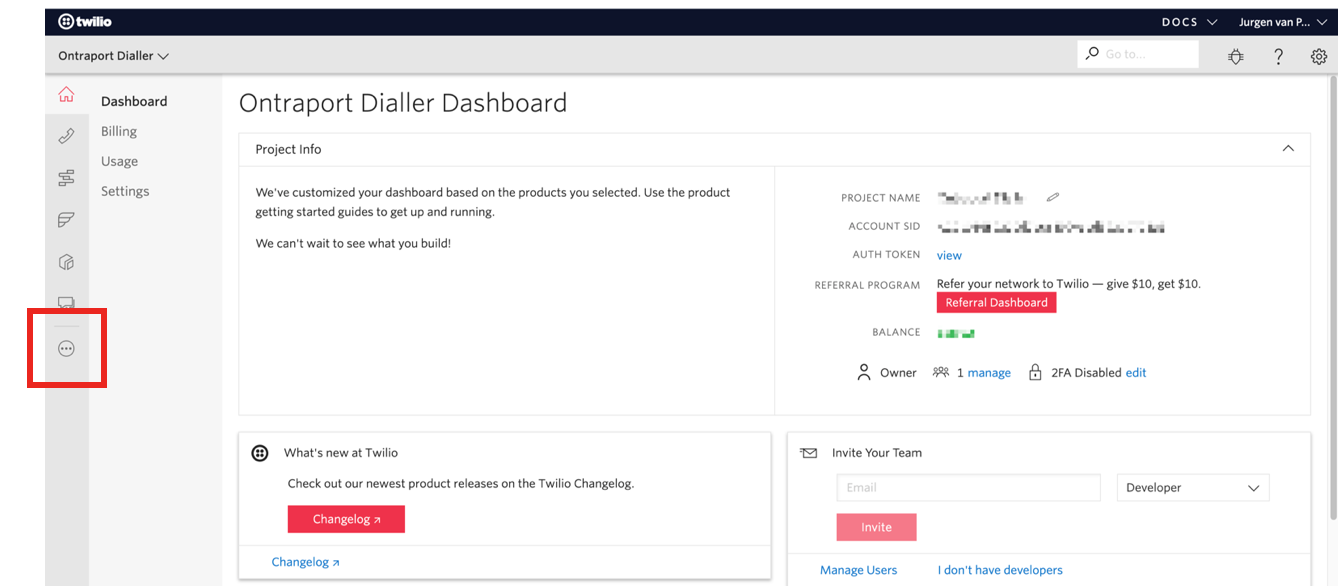This screenshot has width=1338, height=586.
Task: Click the Project Info panel title
Action: [288, 149]
